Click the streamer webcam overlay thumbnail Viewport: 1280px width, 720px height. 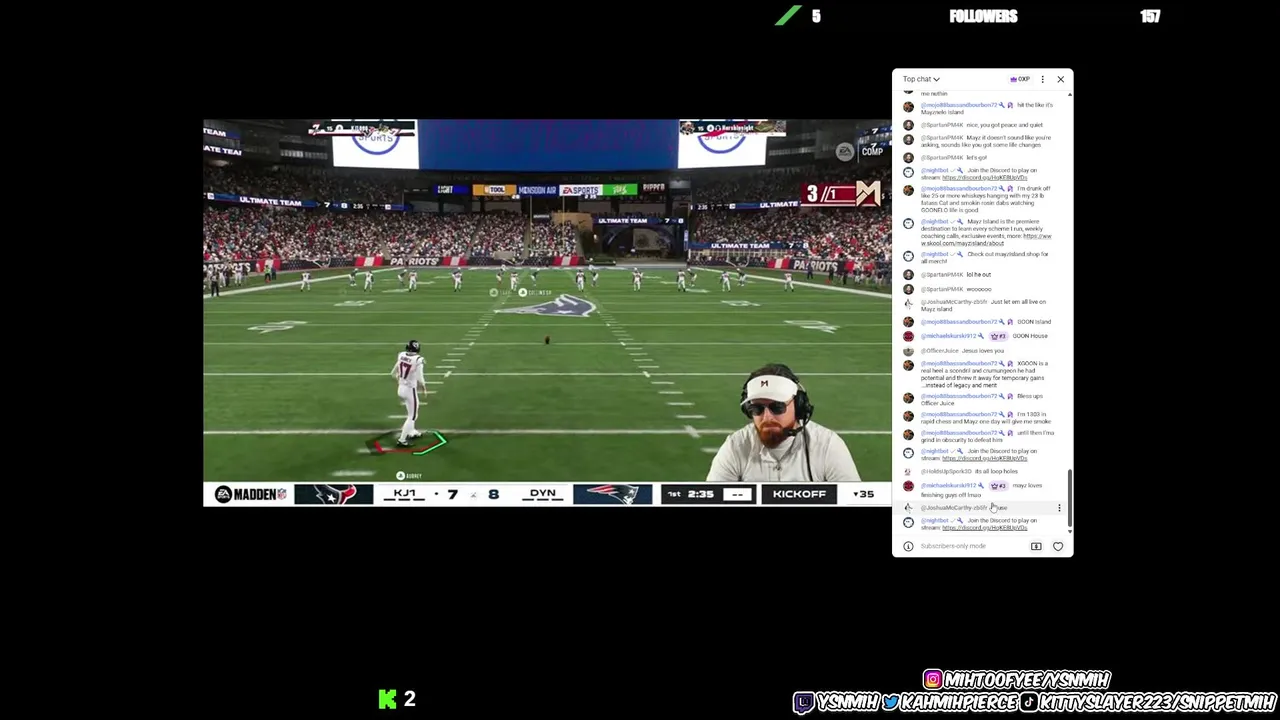coord(785,423)
